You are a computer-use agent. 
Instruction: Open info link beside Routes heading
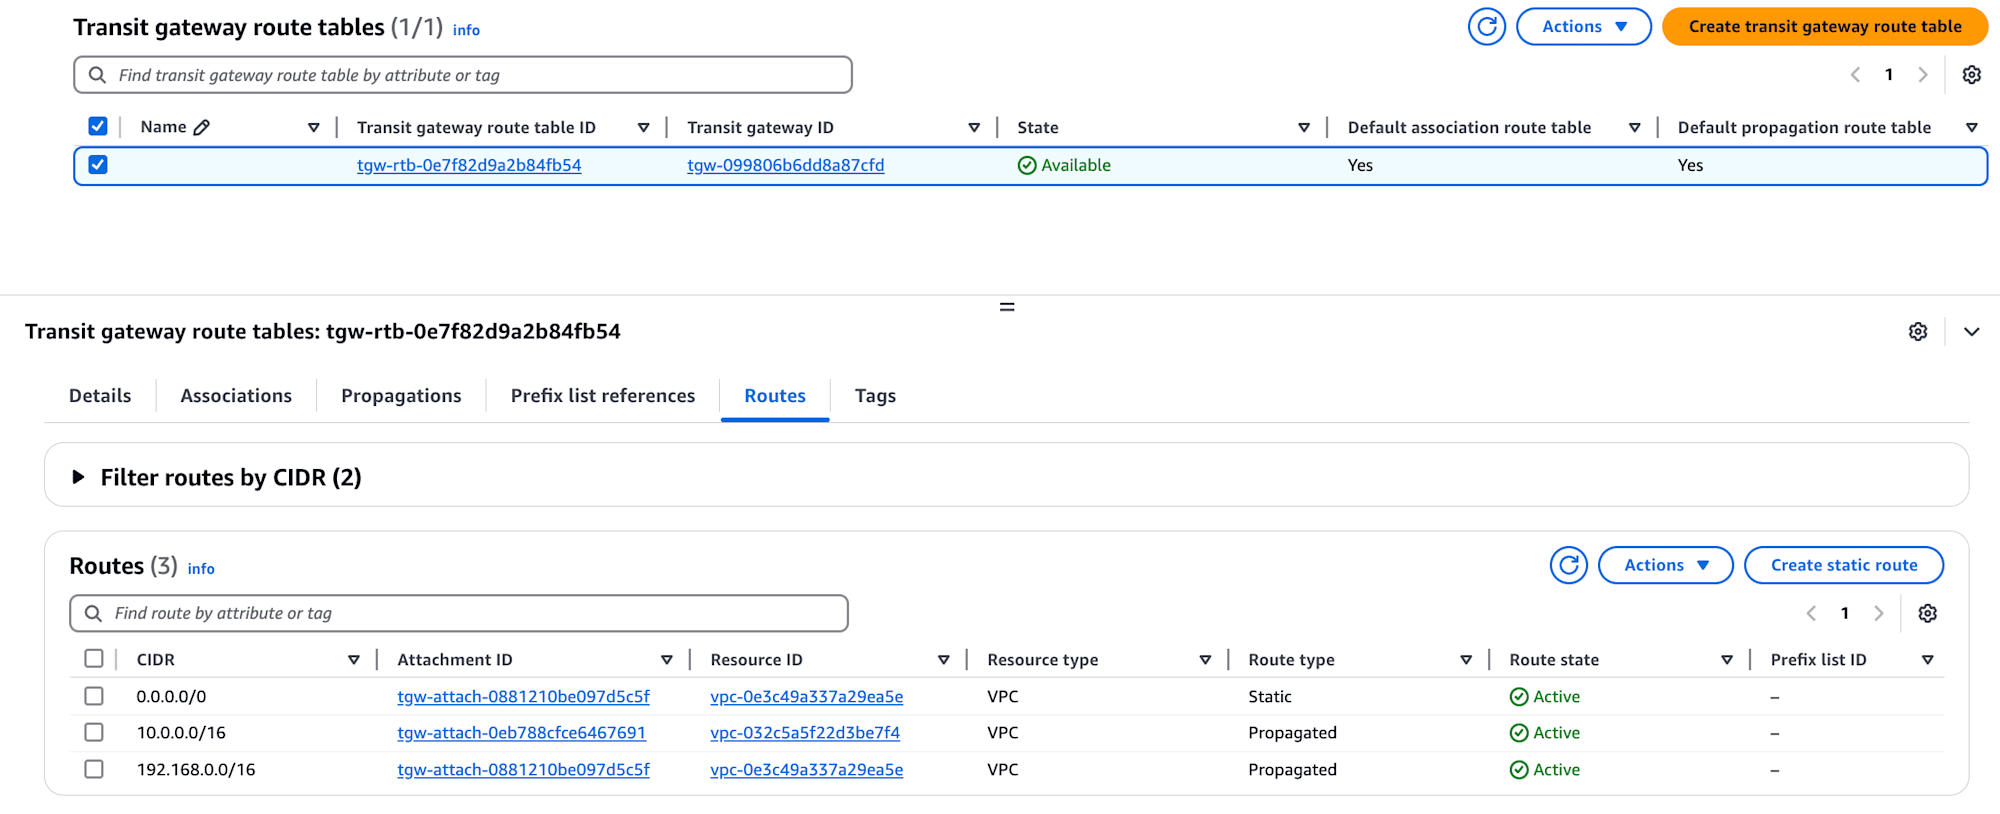point(201,569)
